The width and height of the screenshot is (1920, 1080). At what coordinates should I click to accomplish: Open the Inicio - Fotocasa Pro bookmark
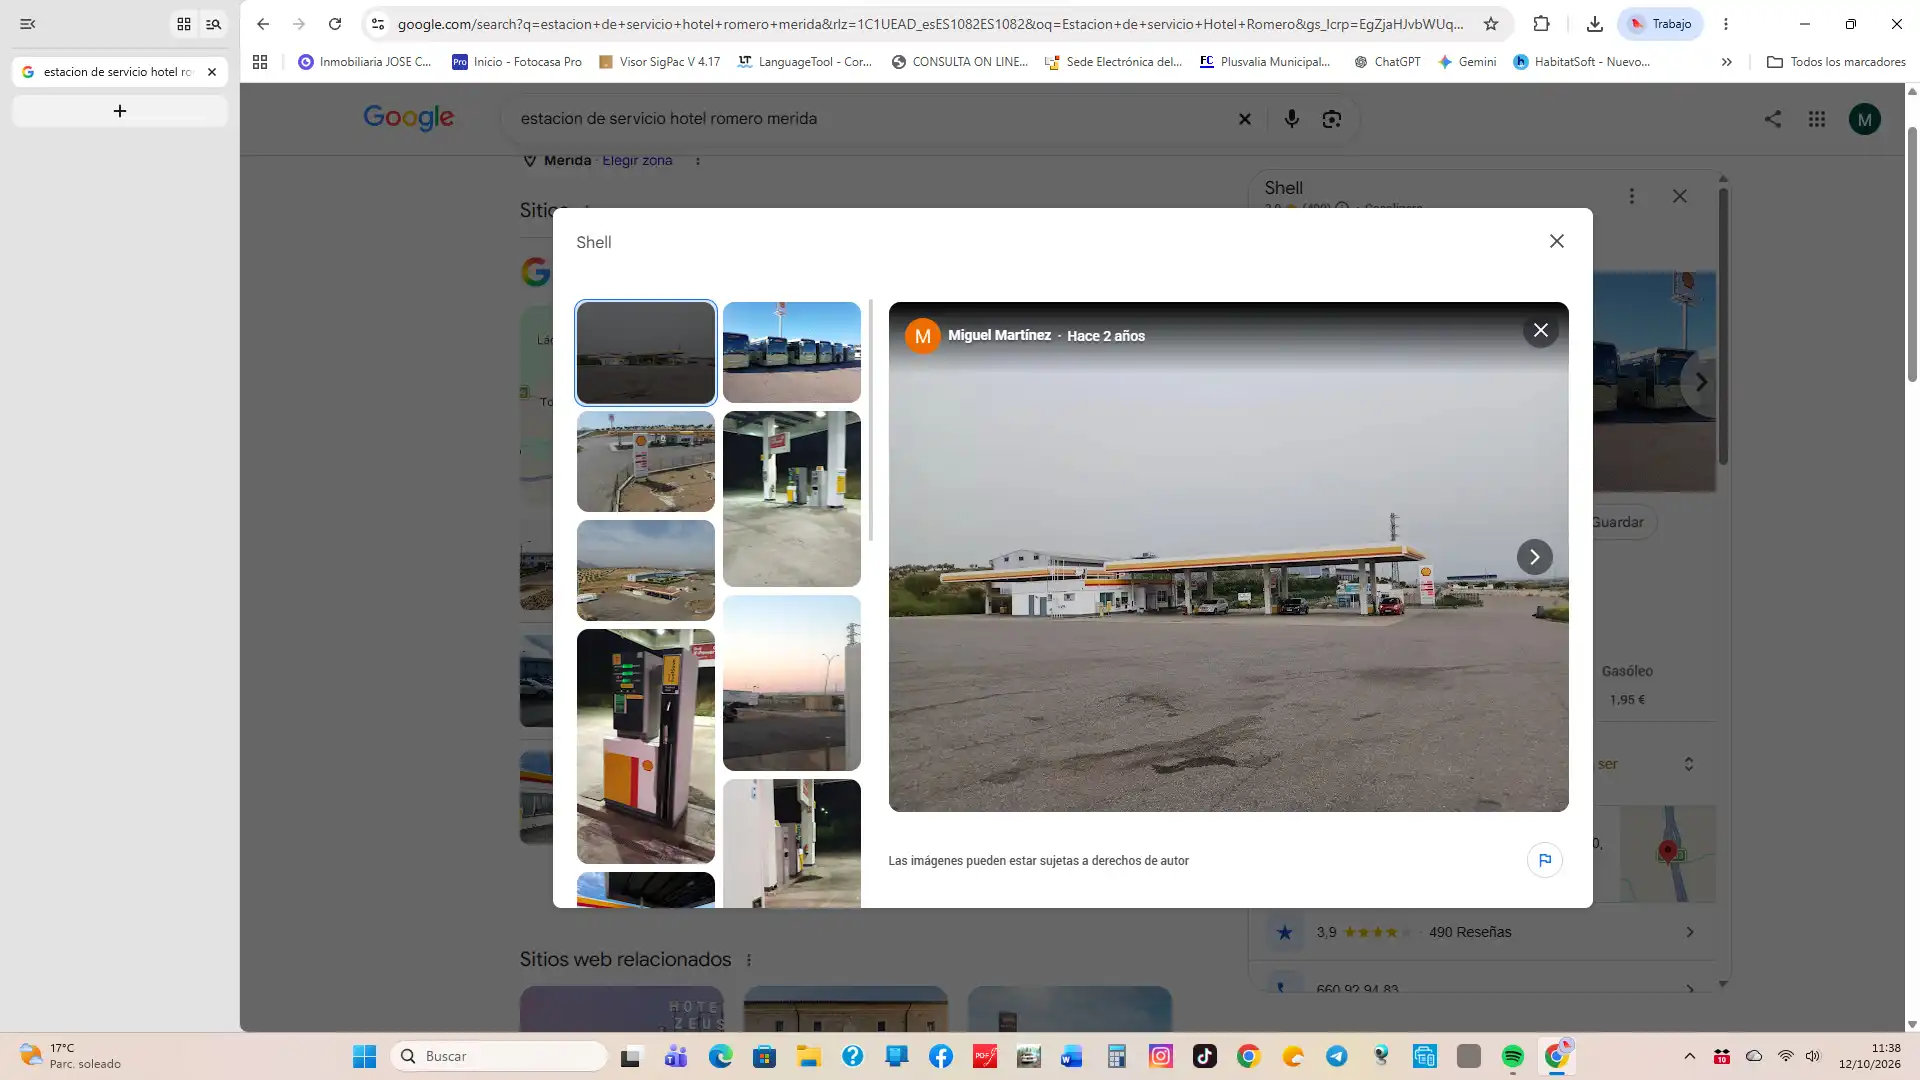[x=517, y=62]
